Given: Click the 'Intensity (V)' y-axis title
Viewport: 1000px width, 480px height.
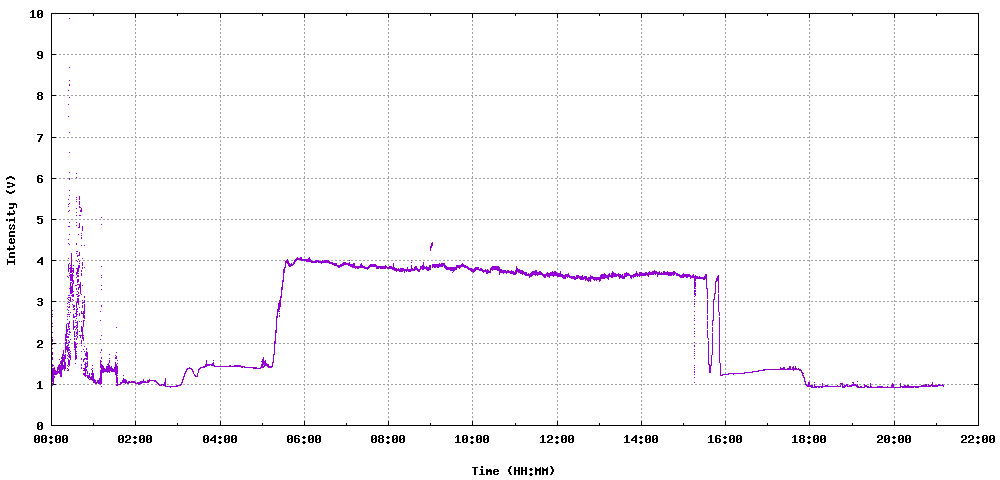Looking at the screenshot, I should pos(10,220).
